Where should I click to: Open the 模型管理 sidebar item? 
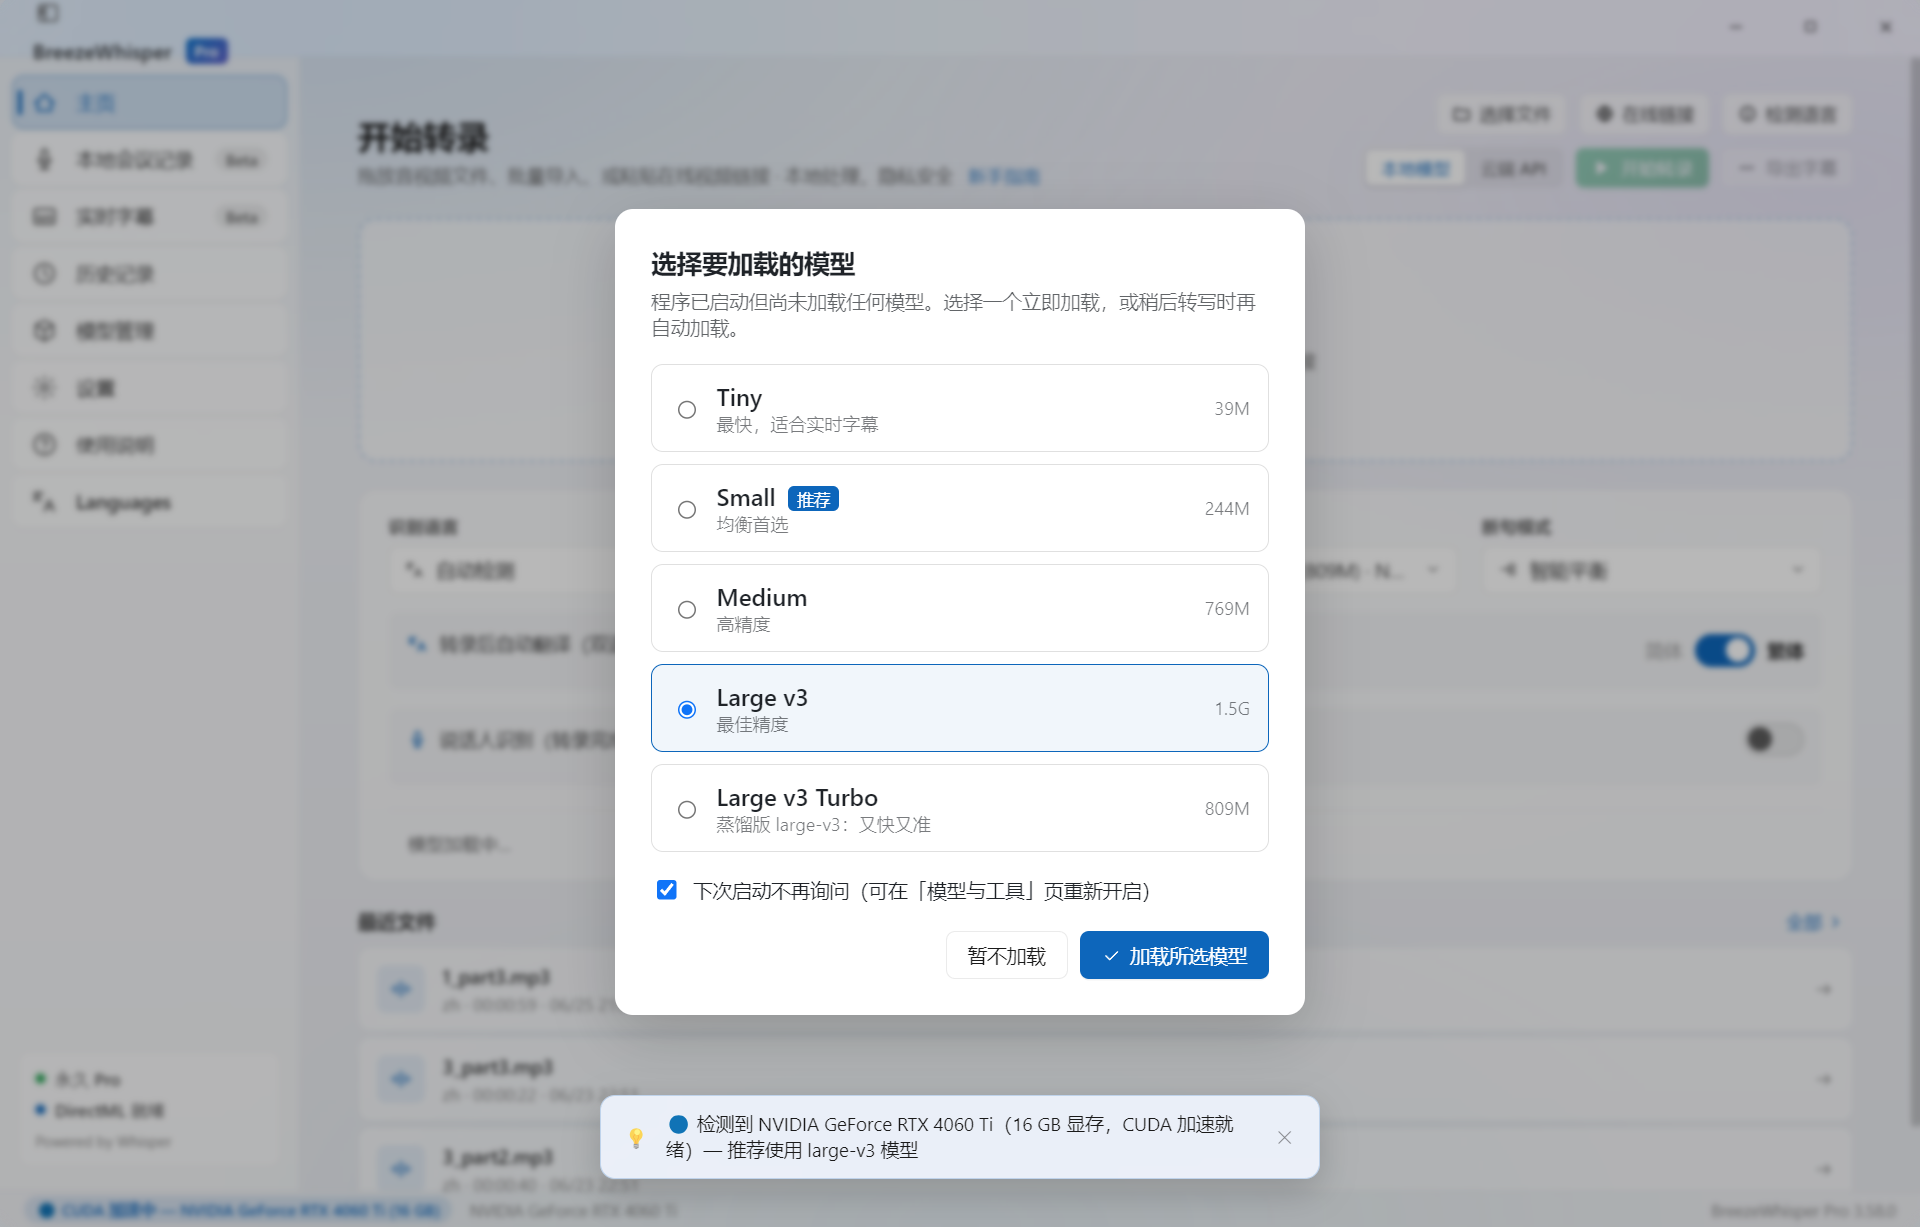click(150, 331)
